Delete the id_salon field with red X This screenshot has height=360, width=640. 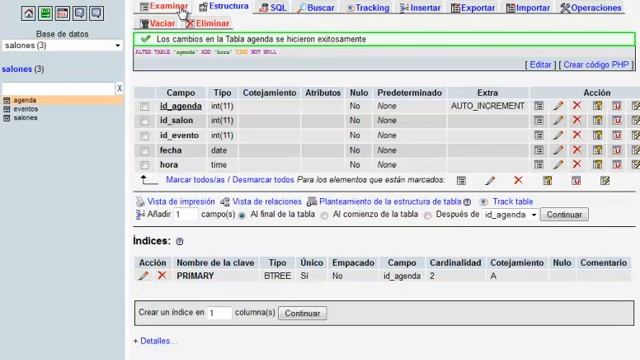pos(577,120)
